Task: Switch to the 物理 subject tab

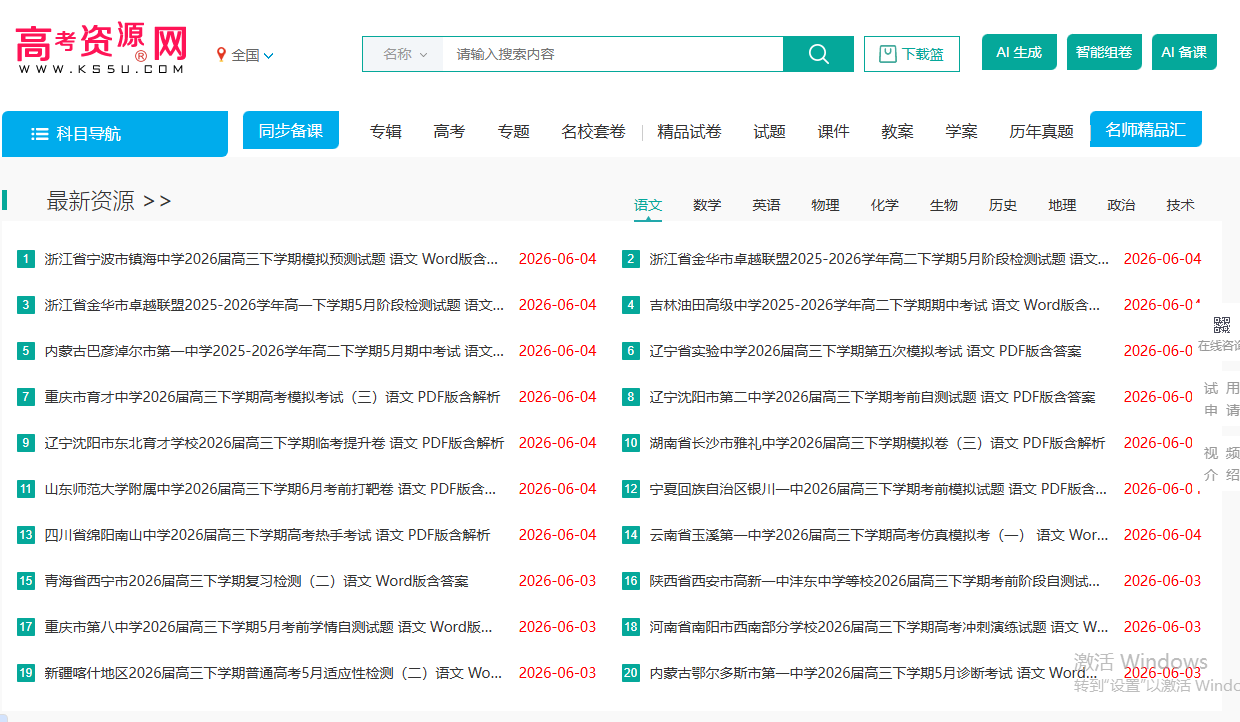Action: [x=825, y=205]
